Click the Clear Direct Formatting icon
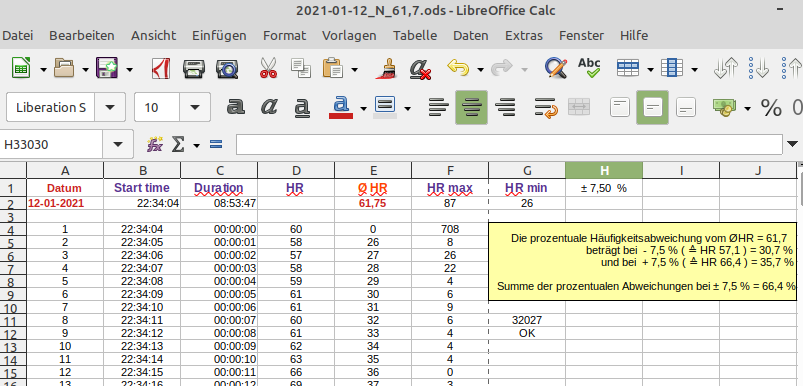This screenshot has width=803, height=386. point(419,69)
